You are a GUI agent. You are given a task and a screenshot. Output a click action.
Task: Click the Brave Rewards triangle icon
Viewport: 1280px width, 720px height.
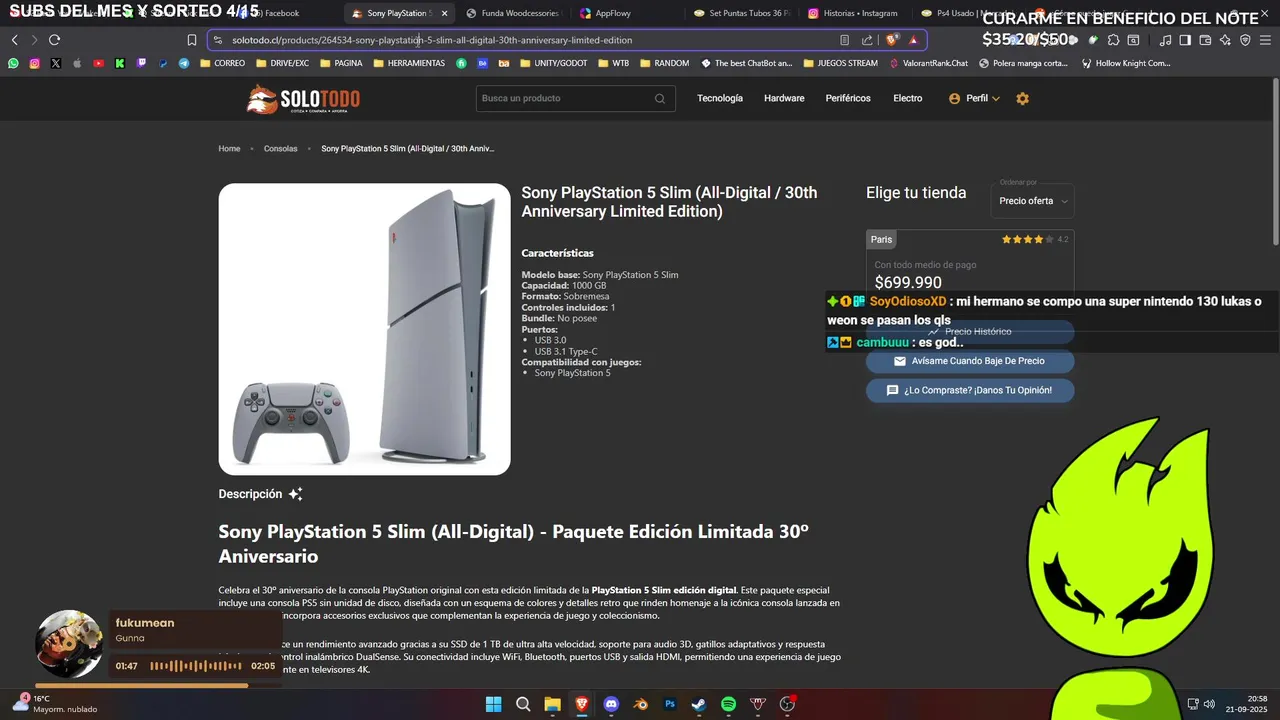tap(913, 40)
